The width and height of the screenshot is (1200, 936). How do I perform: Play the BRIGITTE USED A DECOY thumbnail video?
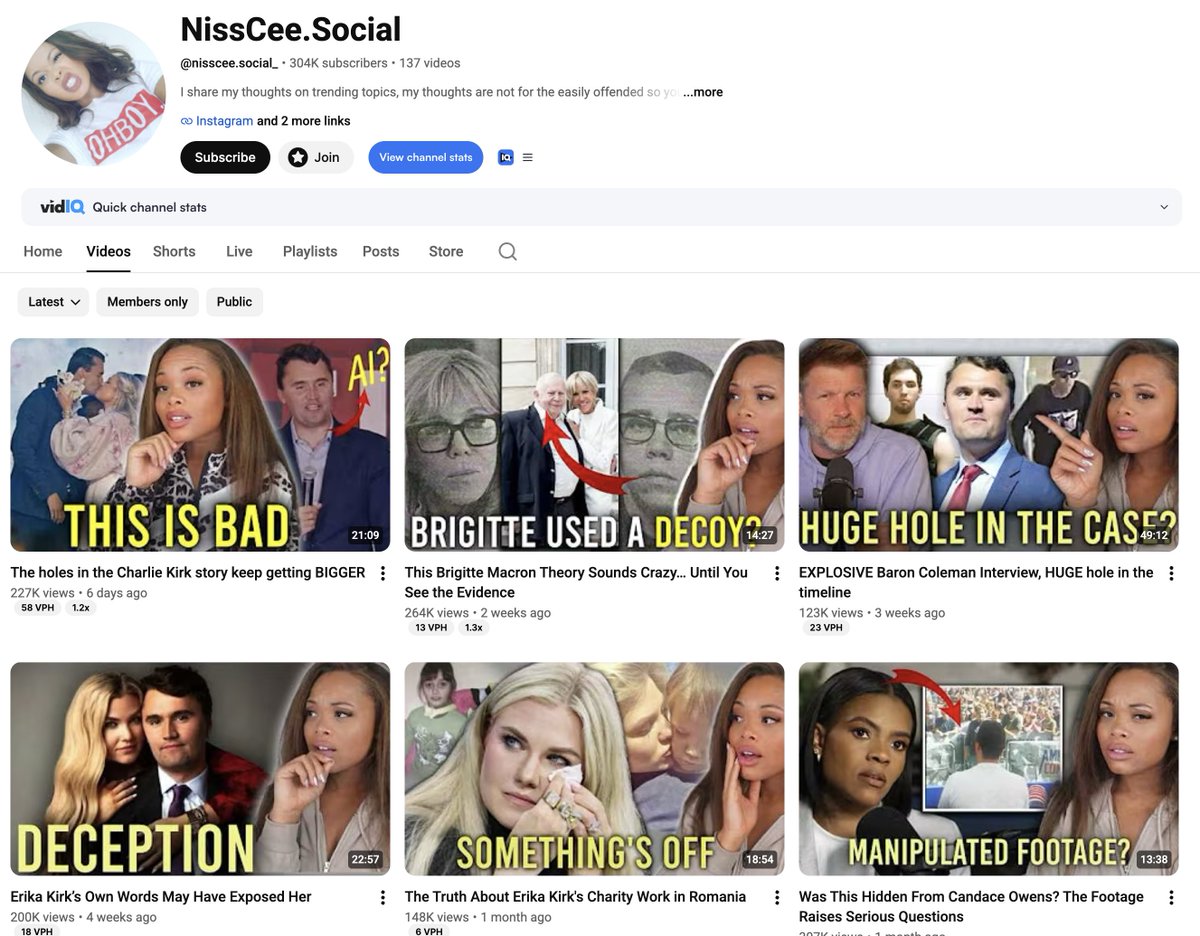tap(594, 445)
